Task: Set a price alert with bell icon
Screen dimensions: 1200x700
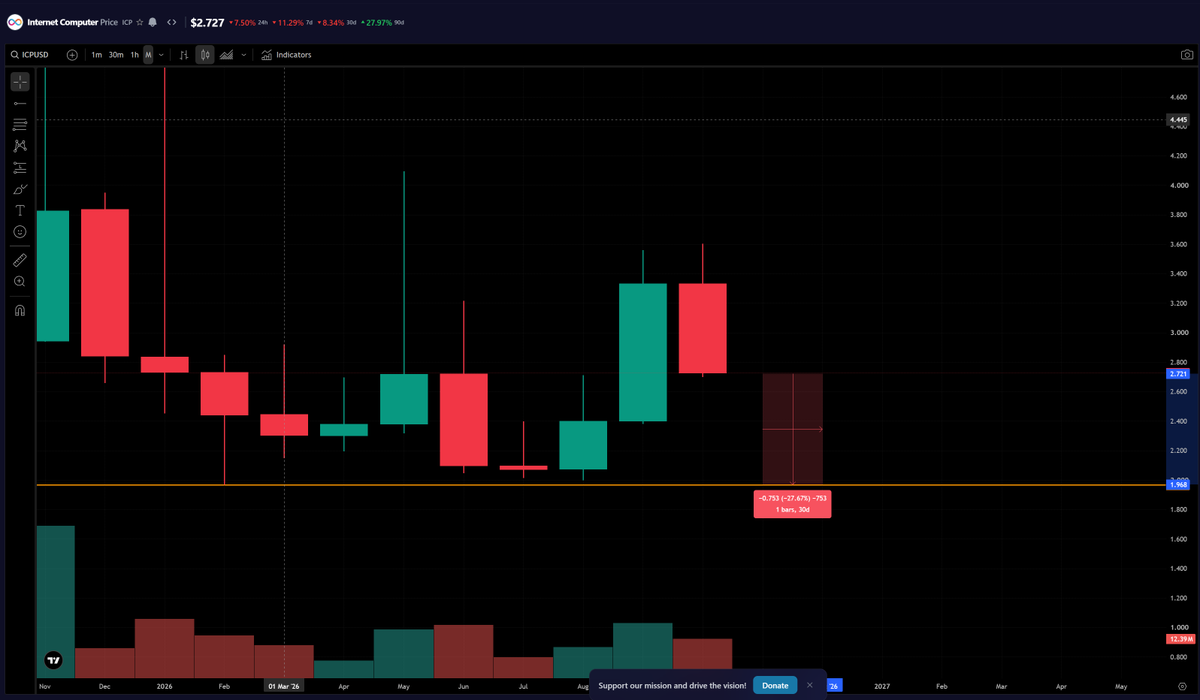Action: click(x=153, y=22)
